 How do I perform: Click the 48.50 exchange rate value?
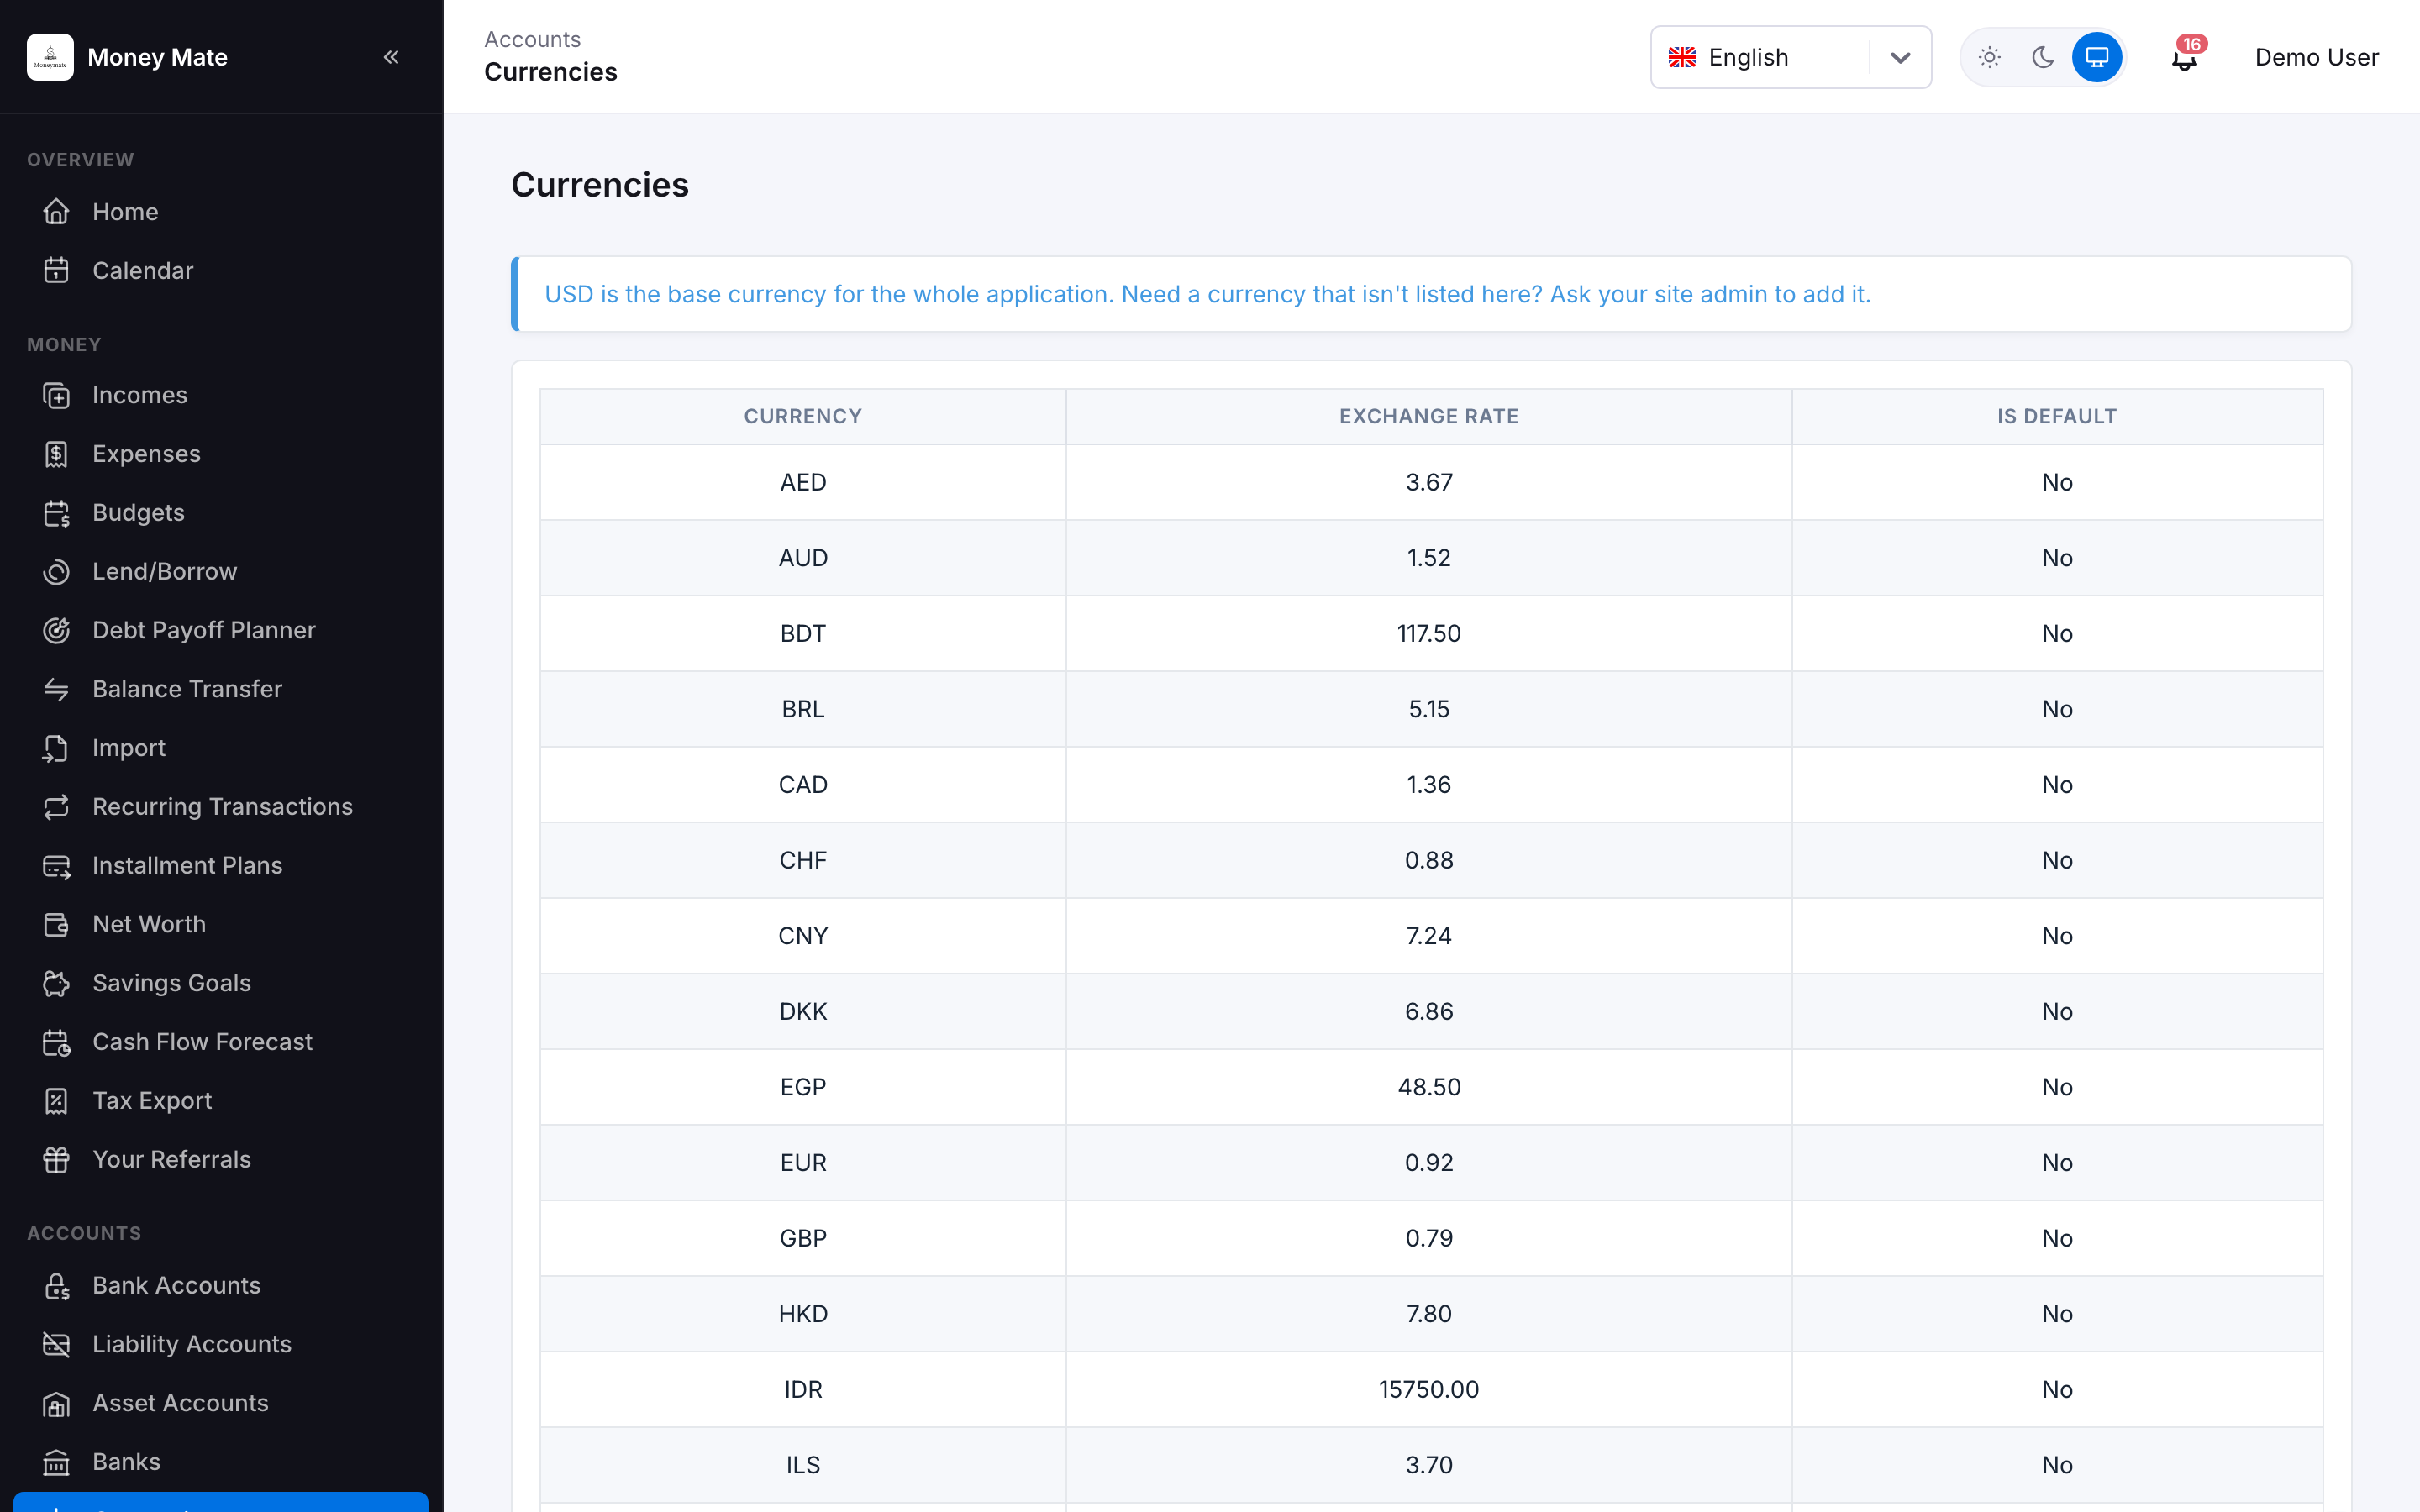coord(1429,1087)
